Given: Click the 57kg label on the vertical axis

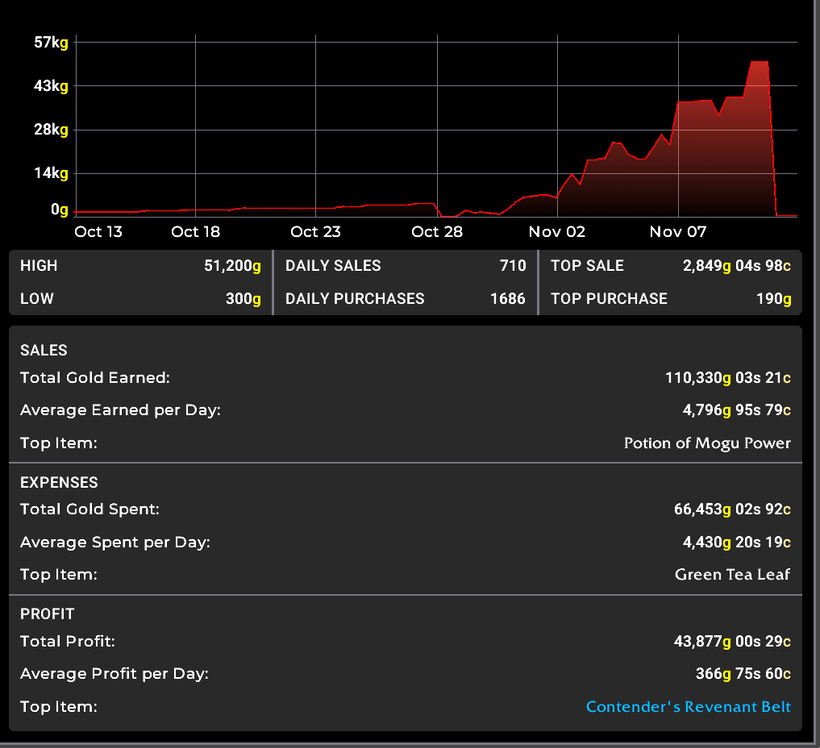Looking at the screenshot, I should 50,42.
